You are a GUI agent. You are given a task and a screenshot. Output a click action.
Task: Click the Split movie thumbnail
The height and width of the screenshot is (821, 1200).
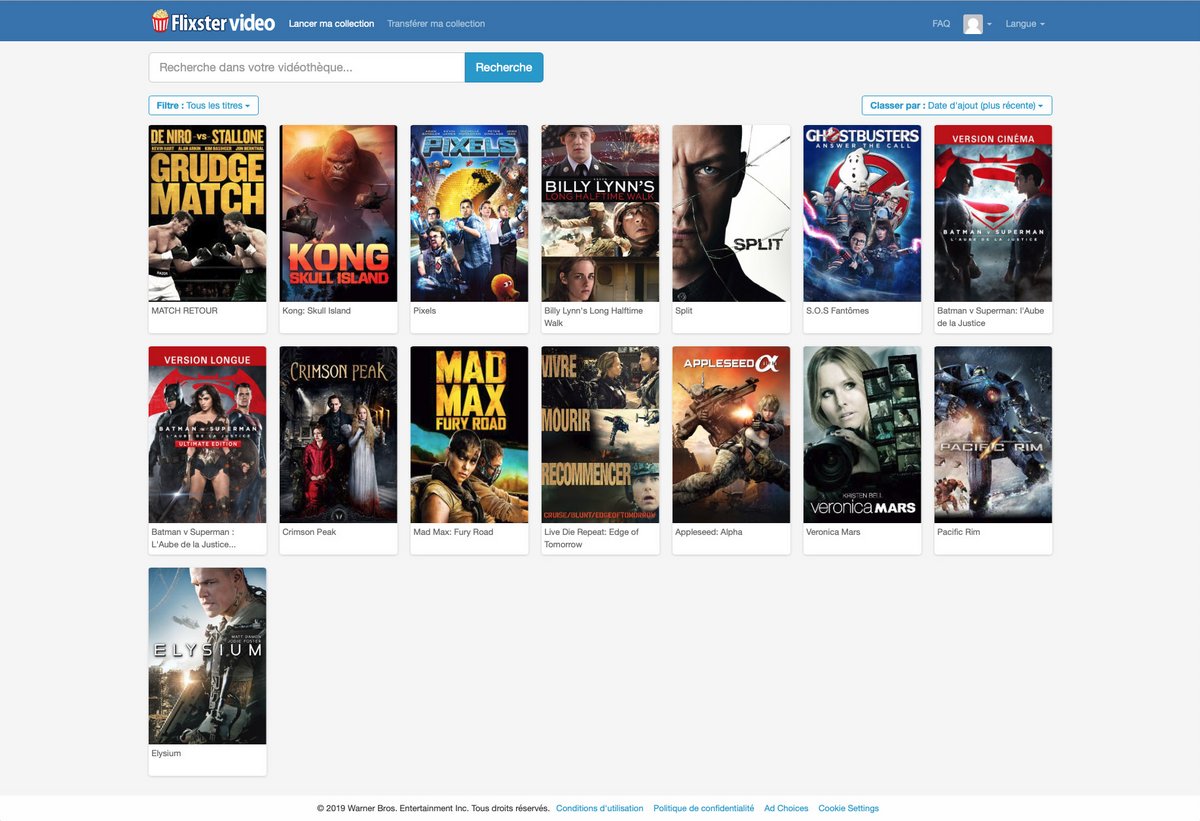coord(730,213)
